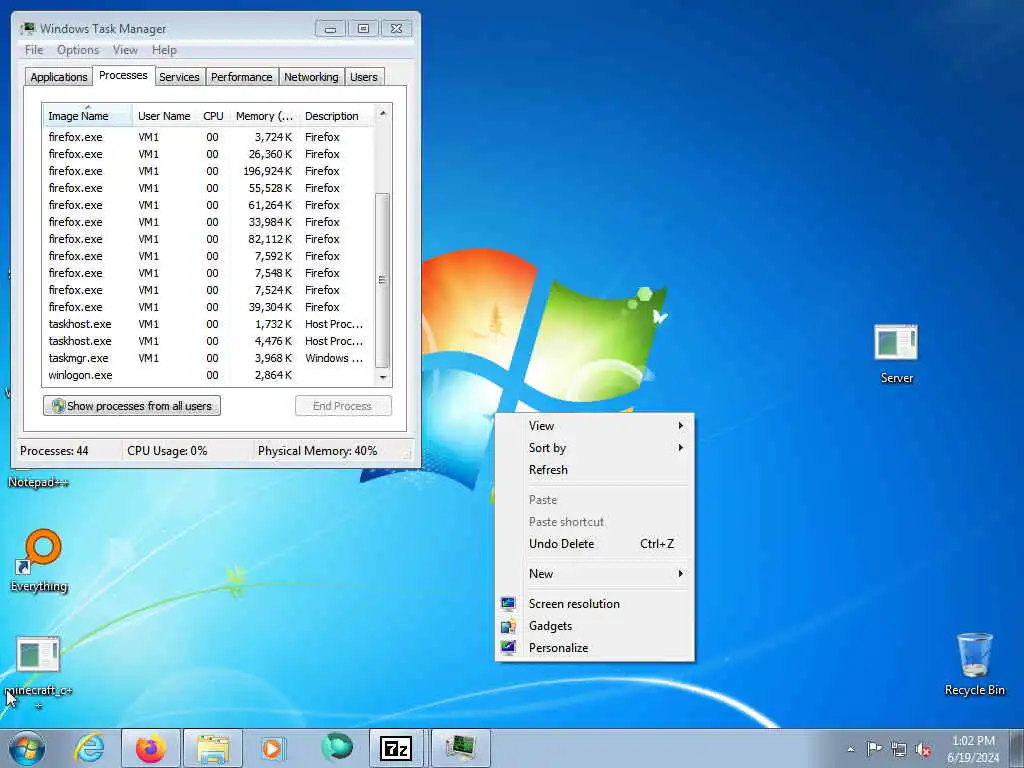Screen dimensions: 1024x768
Task: Show hidden system tray icons
Action: [850, 749]
